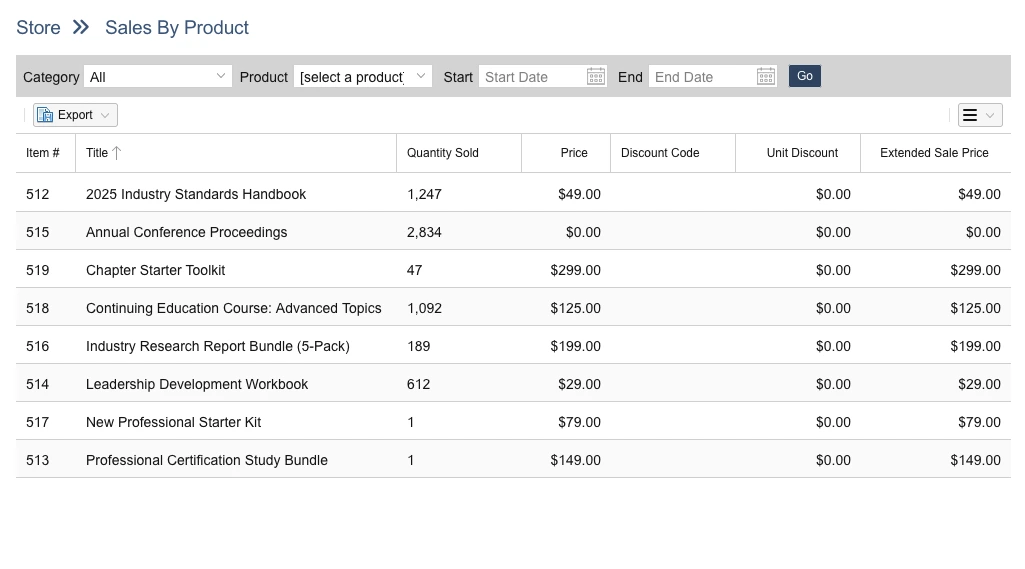Click the $49.00 Price cell

579,194
